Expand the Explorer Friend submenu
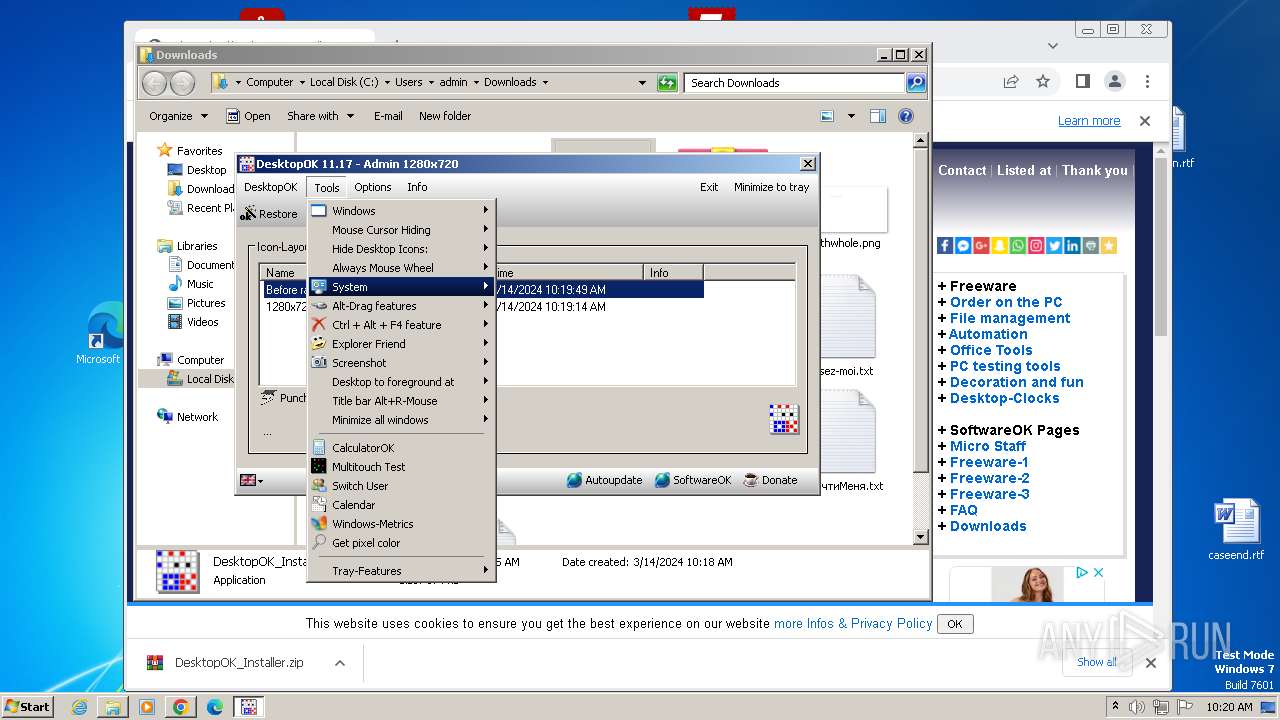This screenshot has height=720, width=1280. click(402, 344)
